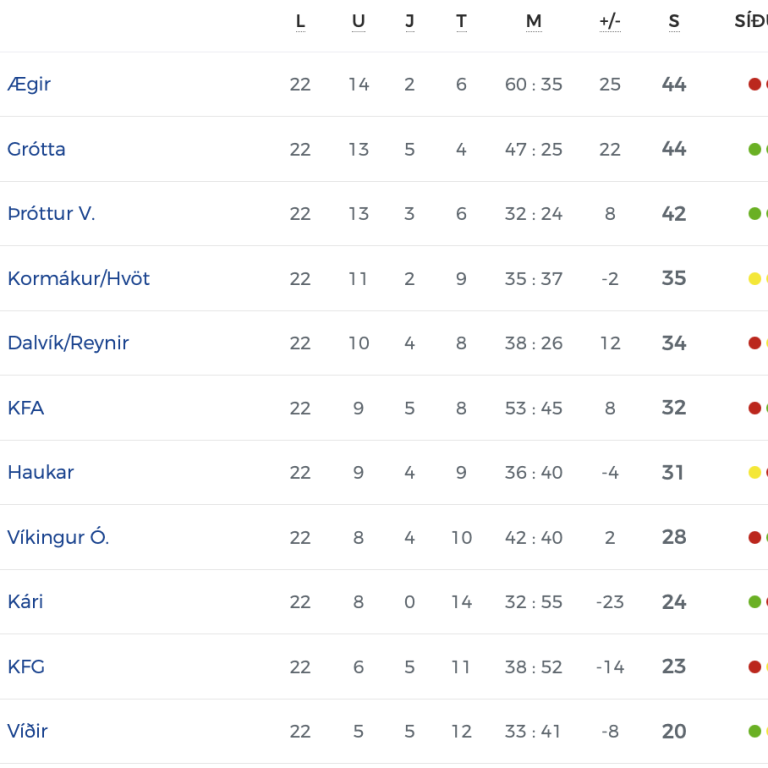Open the Víðir team page

click(x=28, y=731)
